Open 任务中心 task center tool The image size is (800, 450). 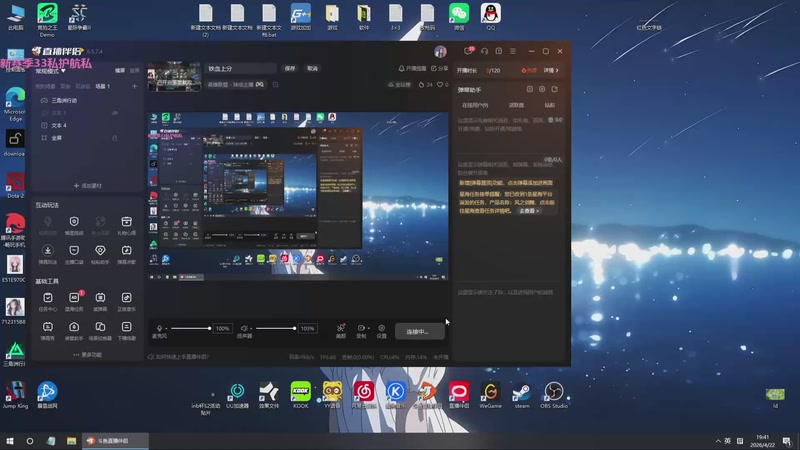[47, 301]
